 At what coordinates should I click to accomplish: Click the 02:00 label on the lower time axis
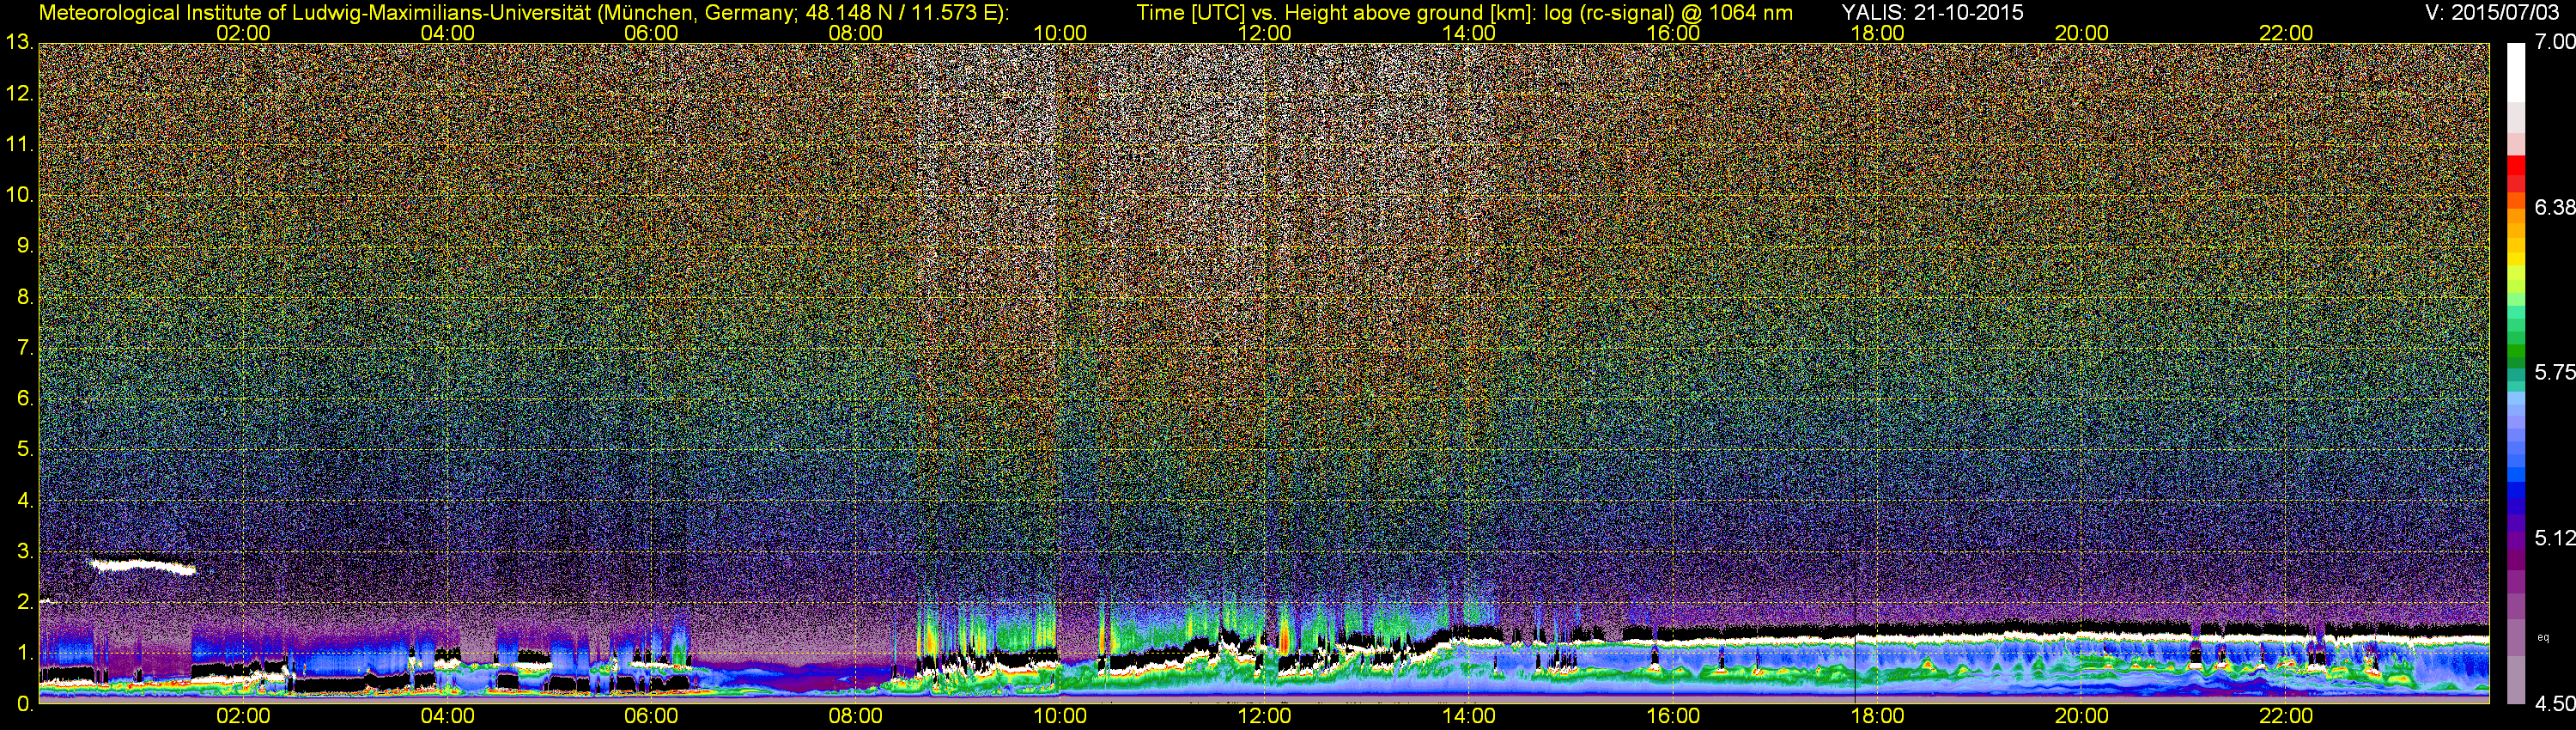pyautogui.click(x=243, y=716)
